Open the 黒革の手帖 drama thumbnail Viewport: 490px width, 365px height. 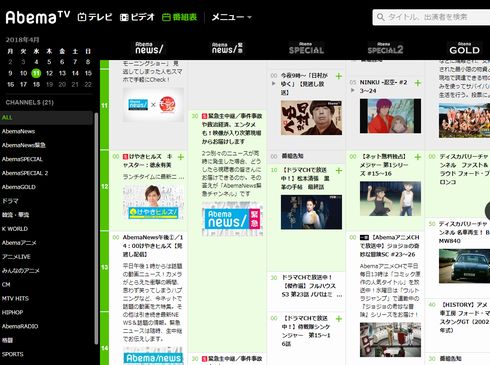(x=311, y=212)
